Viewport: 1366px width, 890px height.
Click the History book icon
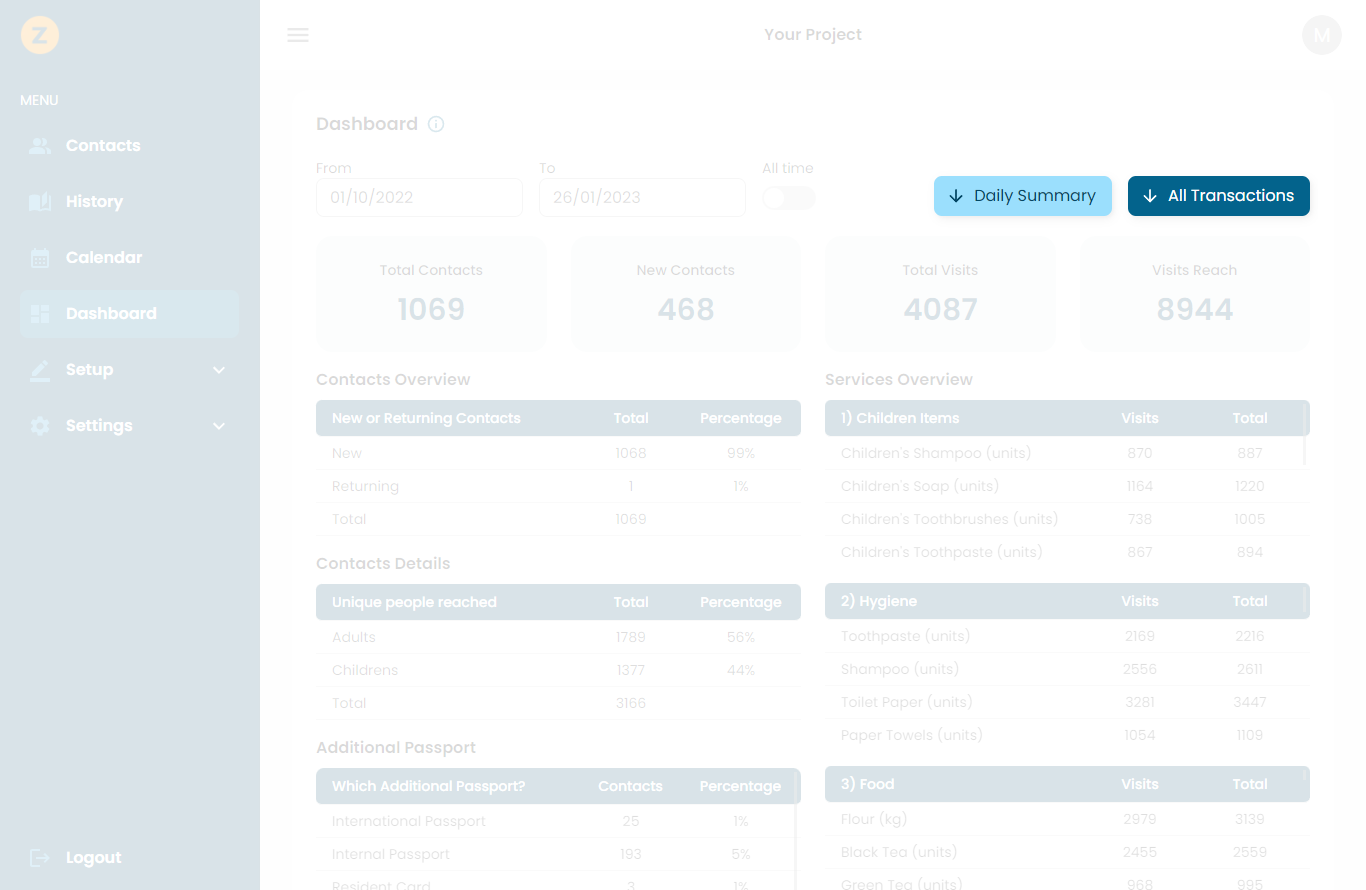point(40,201)
